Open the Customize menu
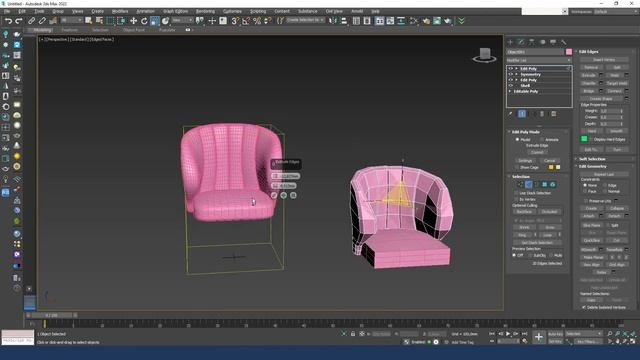640x360 pixels. click(232, 11)
